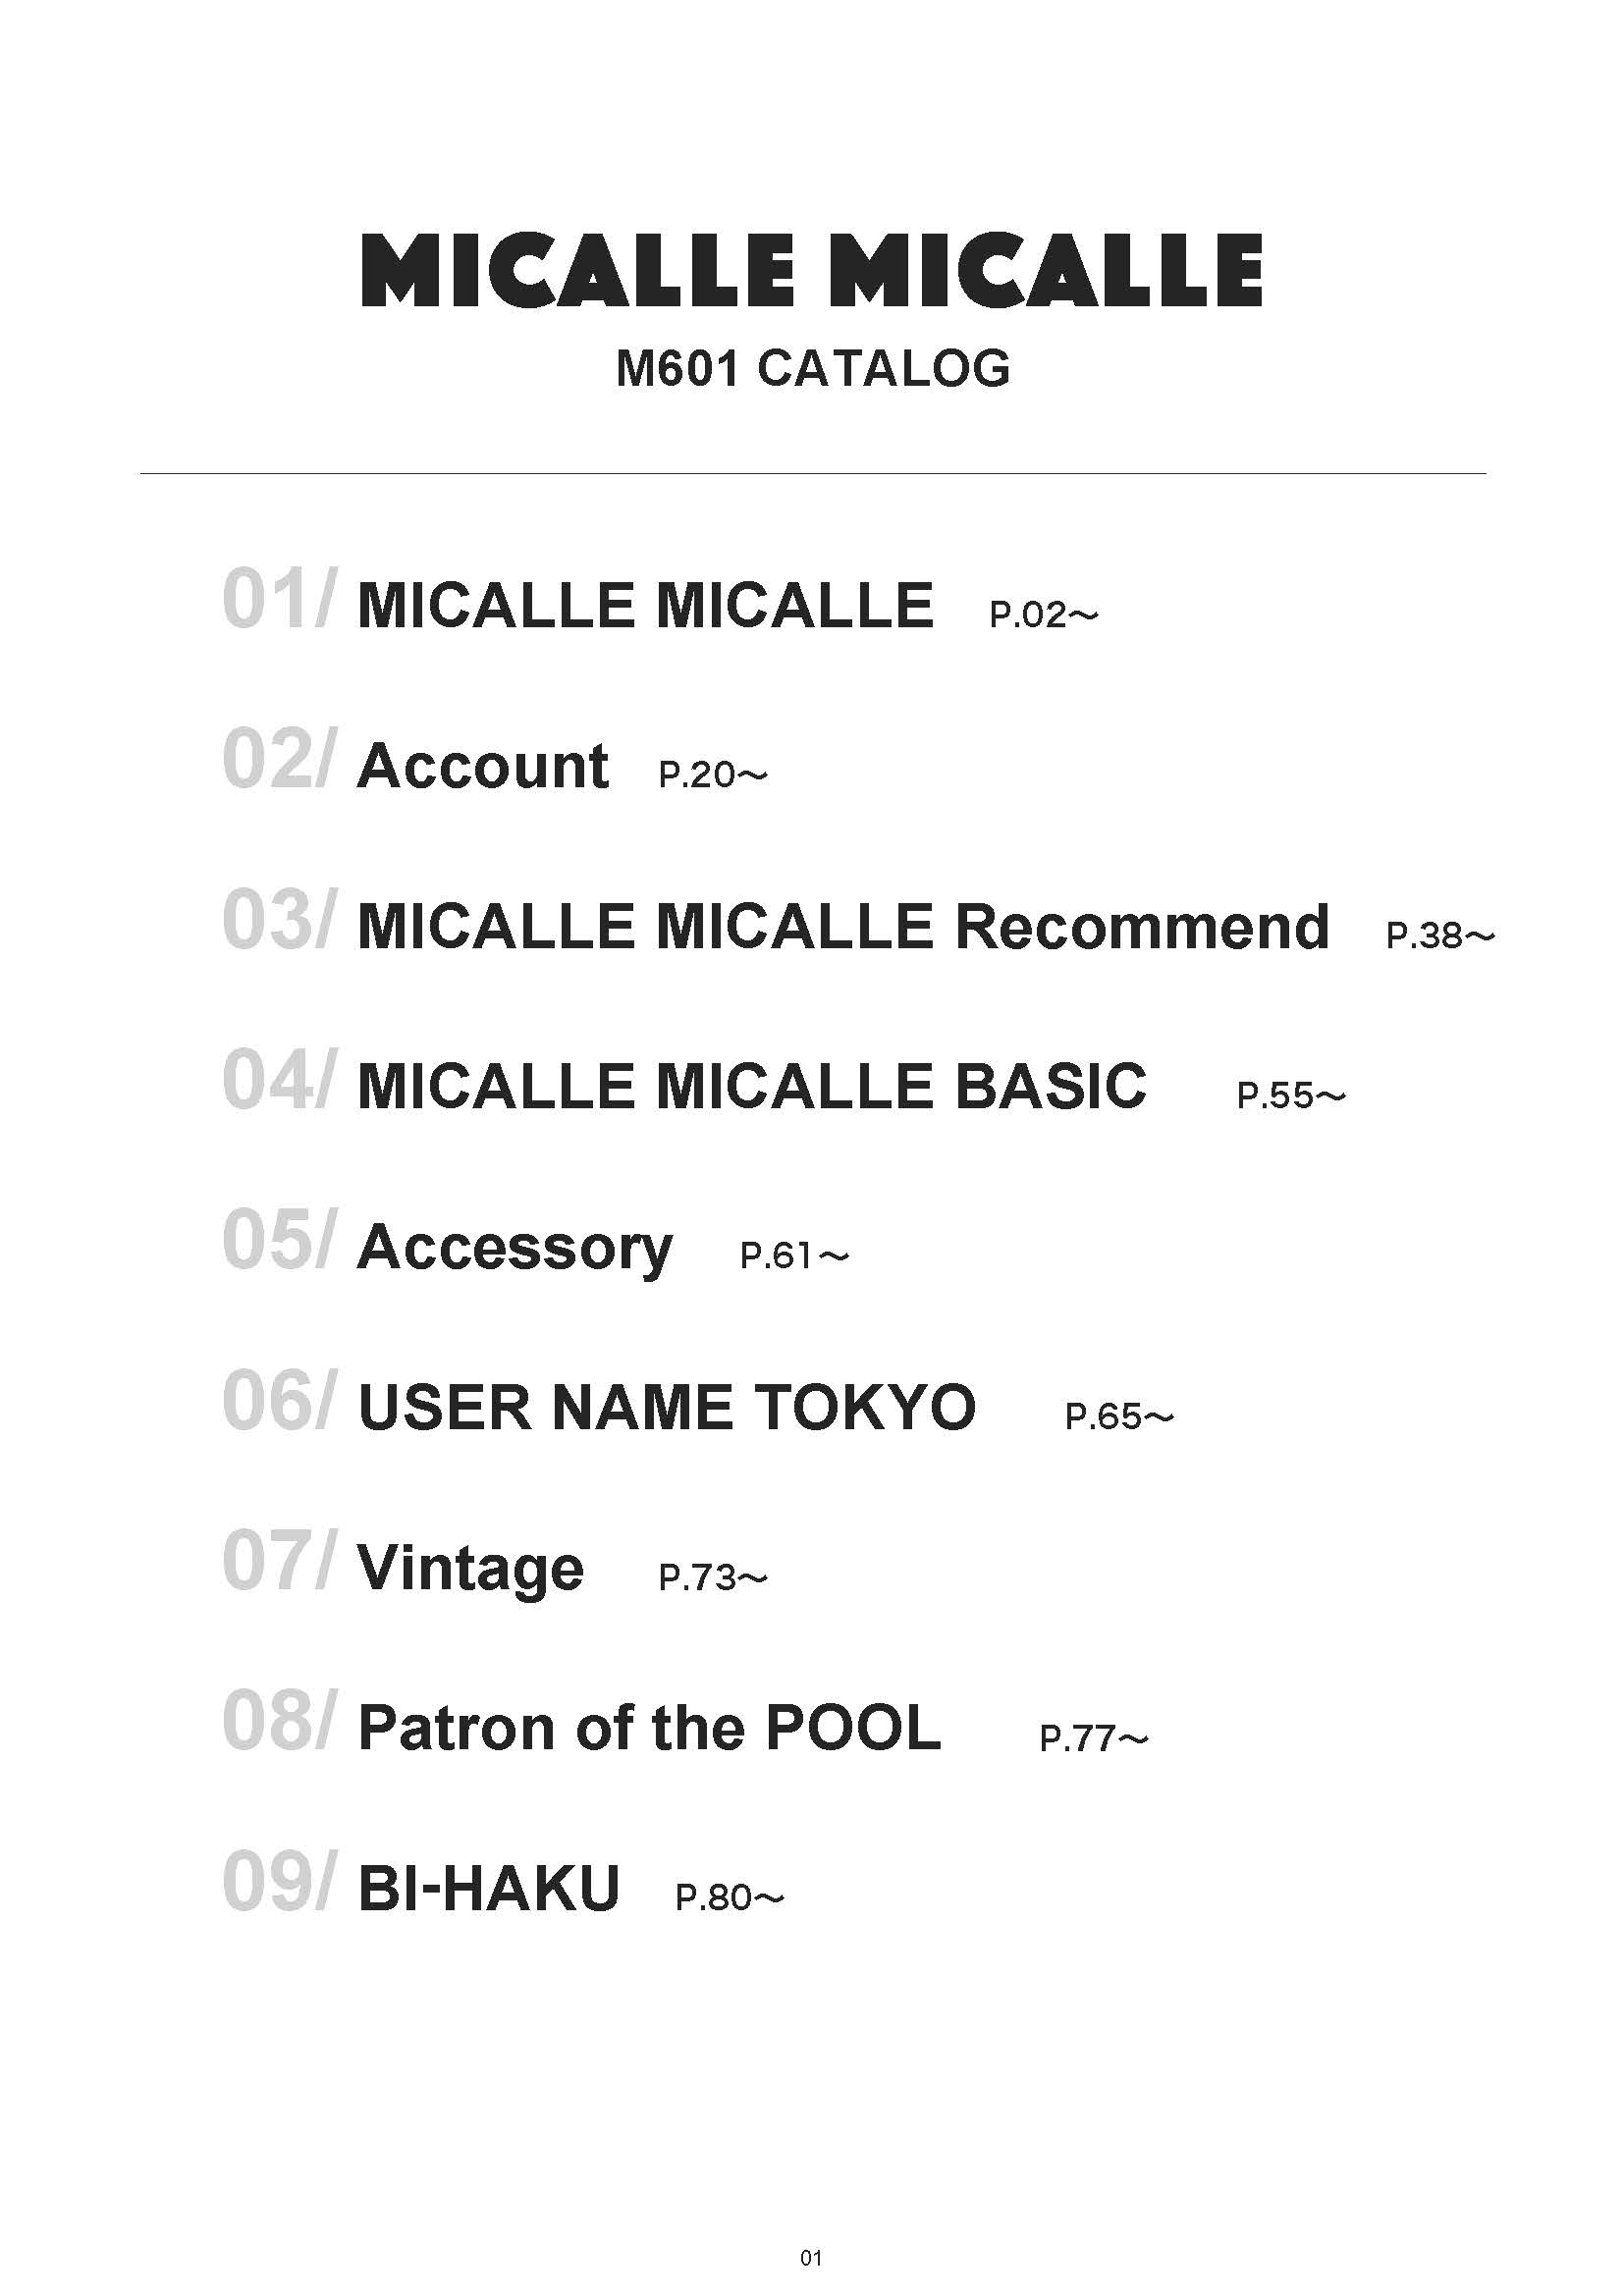The width and height of the screenshot is (1624, 2296).
Task: Click the large MICALLE MICALLE logo heading
Action: (x=811, y=270)
